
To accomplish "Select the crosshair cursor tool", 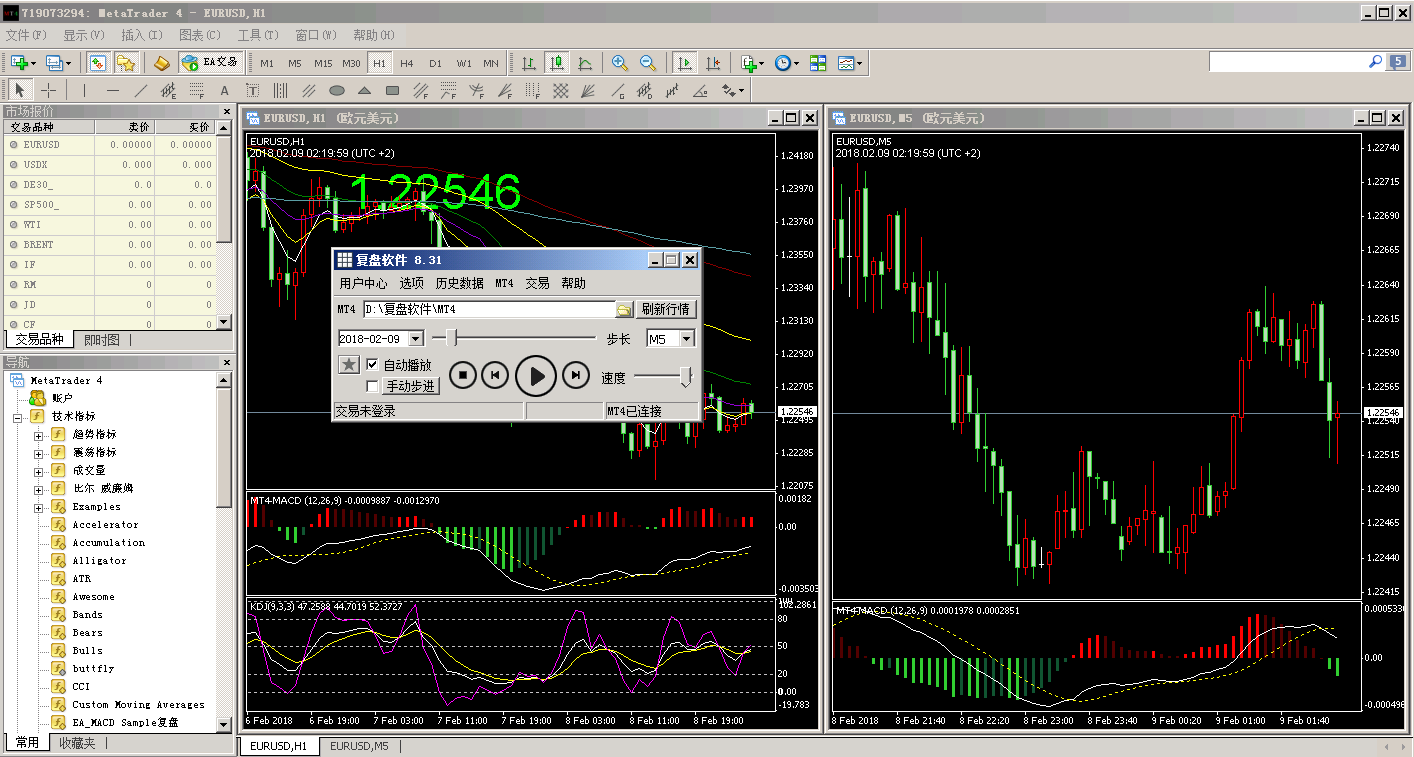I will [x=48, y=91].
